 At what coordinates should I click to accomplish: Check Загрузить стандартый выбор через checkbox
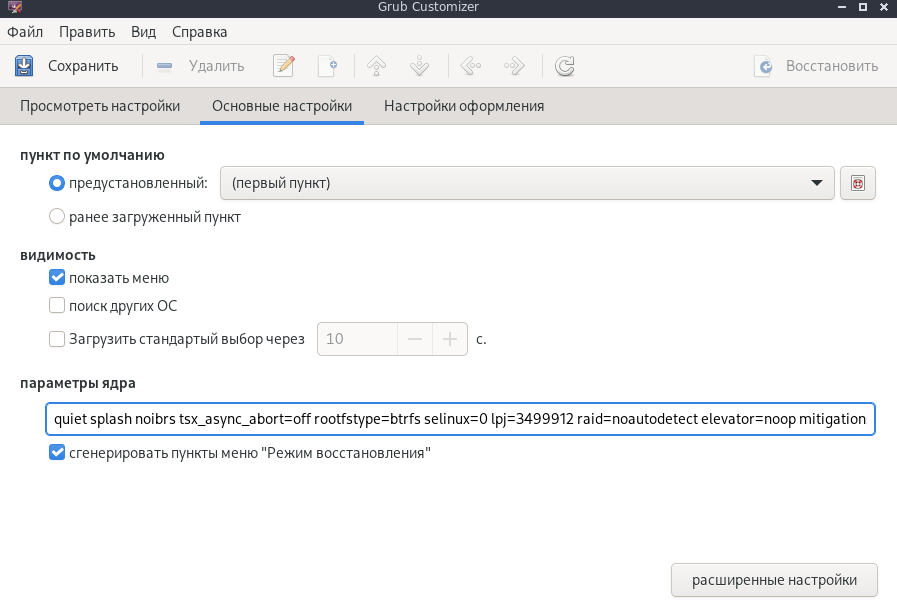click(57, 339)
